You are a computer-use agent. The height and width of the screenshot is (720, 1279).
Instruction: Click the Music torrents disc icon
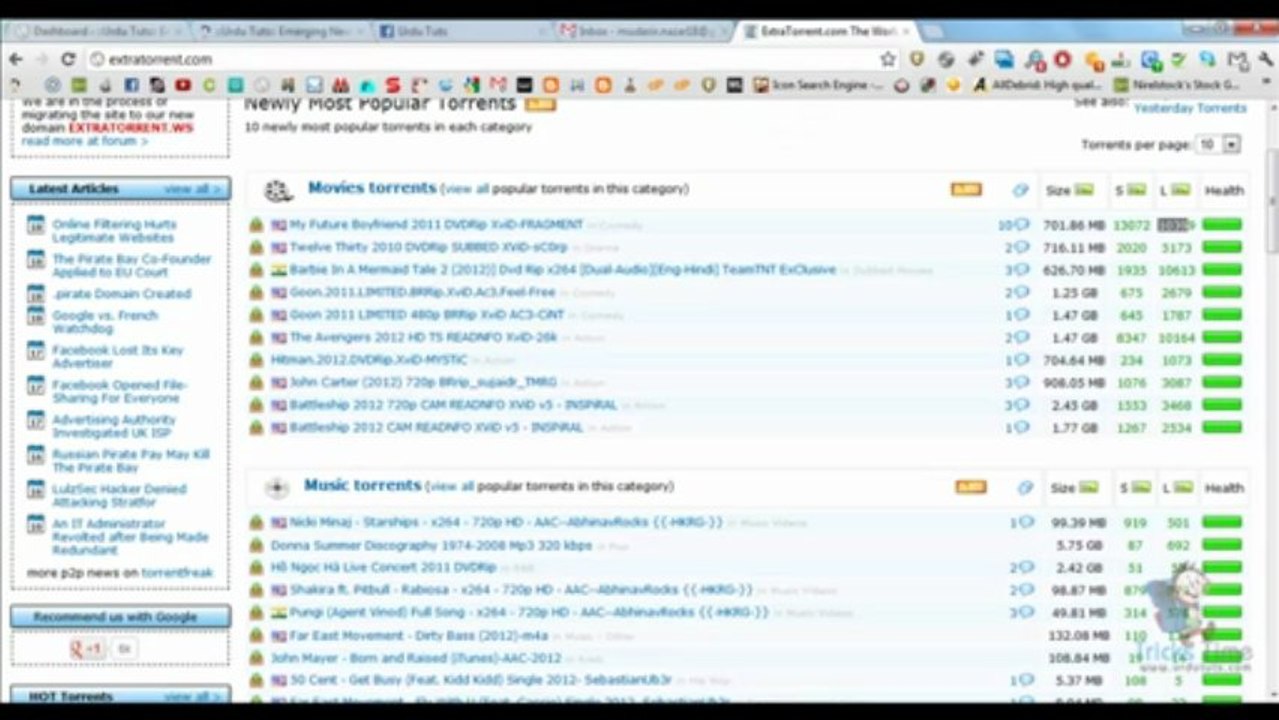277,488
